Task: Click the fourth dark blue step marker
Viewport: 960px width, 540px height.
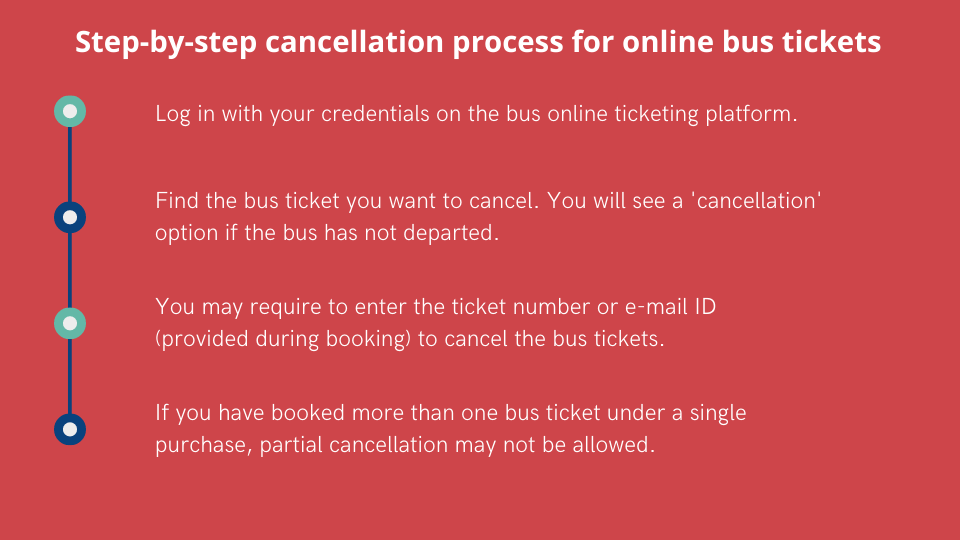Action: [70, 429]
